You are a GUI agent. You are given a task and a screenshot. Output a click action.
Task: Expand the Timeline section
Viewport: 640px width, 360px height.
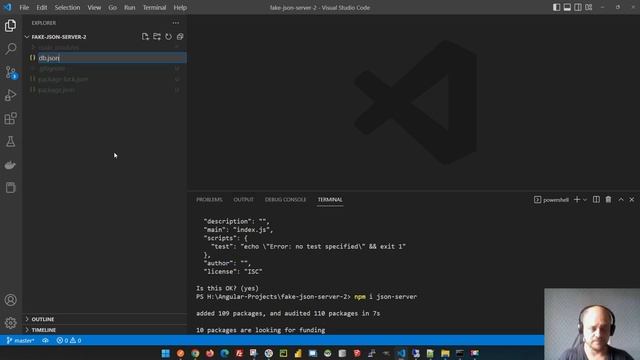click(x=105, y=330)
